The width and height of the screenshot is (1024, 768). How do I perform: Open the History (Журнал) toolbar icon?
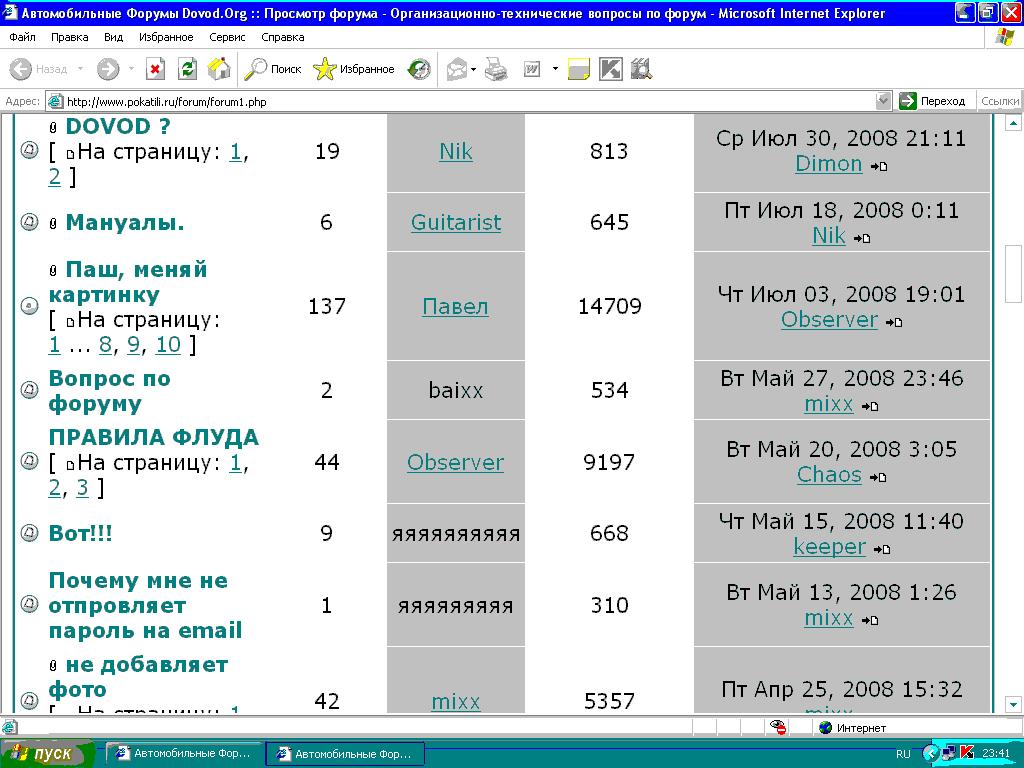click(420, 69)
